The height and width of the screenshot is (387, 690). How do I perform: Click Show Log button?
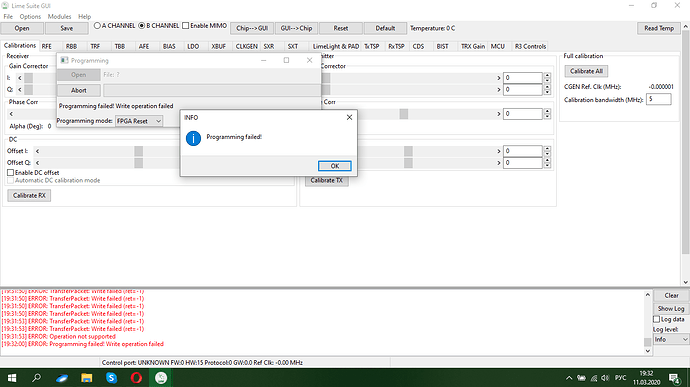pos(671,309)
